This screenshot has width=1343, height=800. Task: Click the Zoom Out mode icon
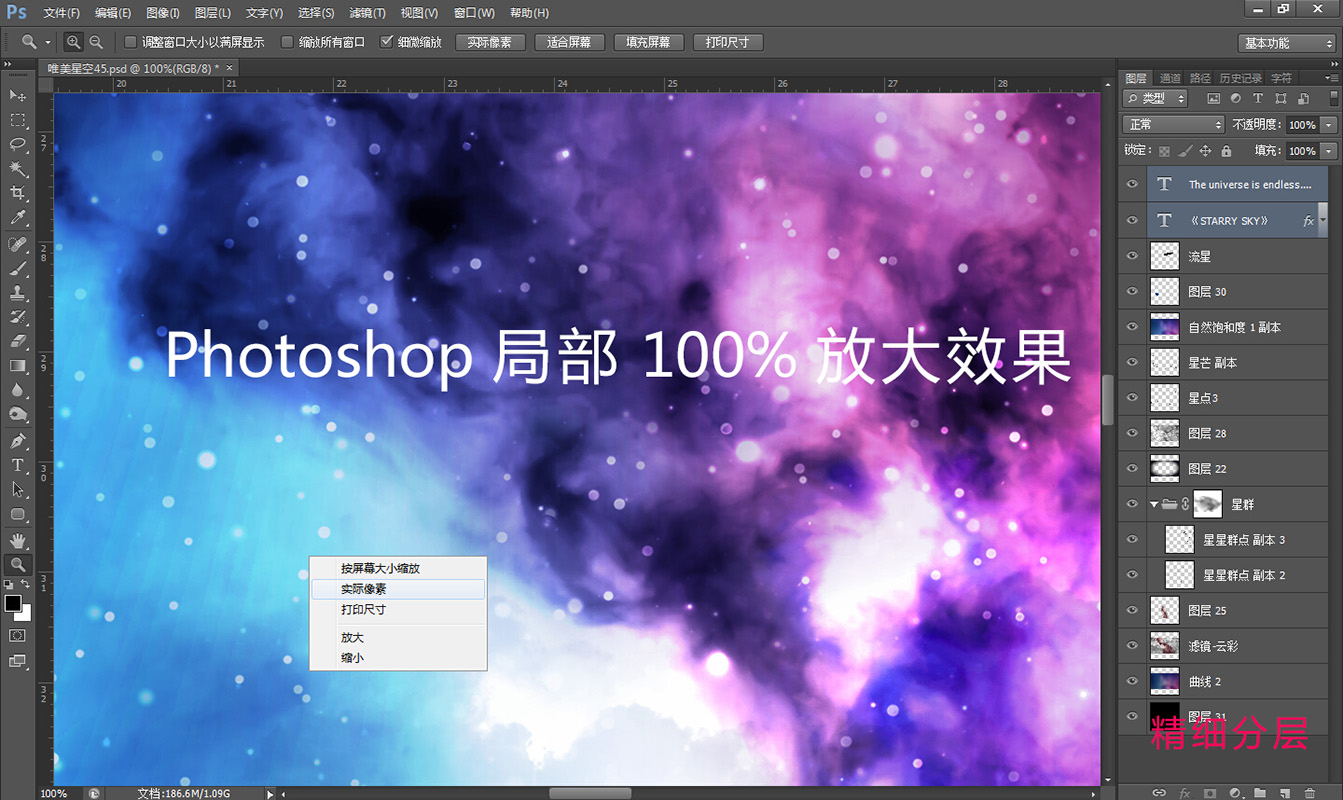(x=96, y=42)
